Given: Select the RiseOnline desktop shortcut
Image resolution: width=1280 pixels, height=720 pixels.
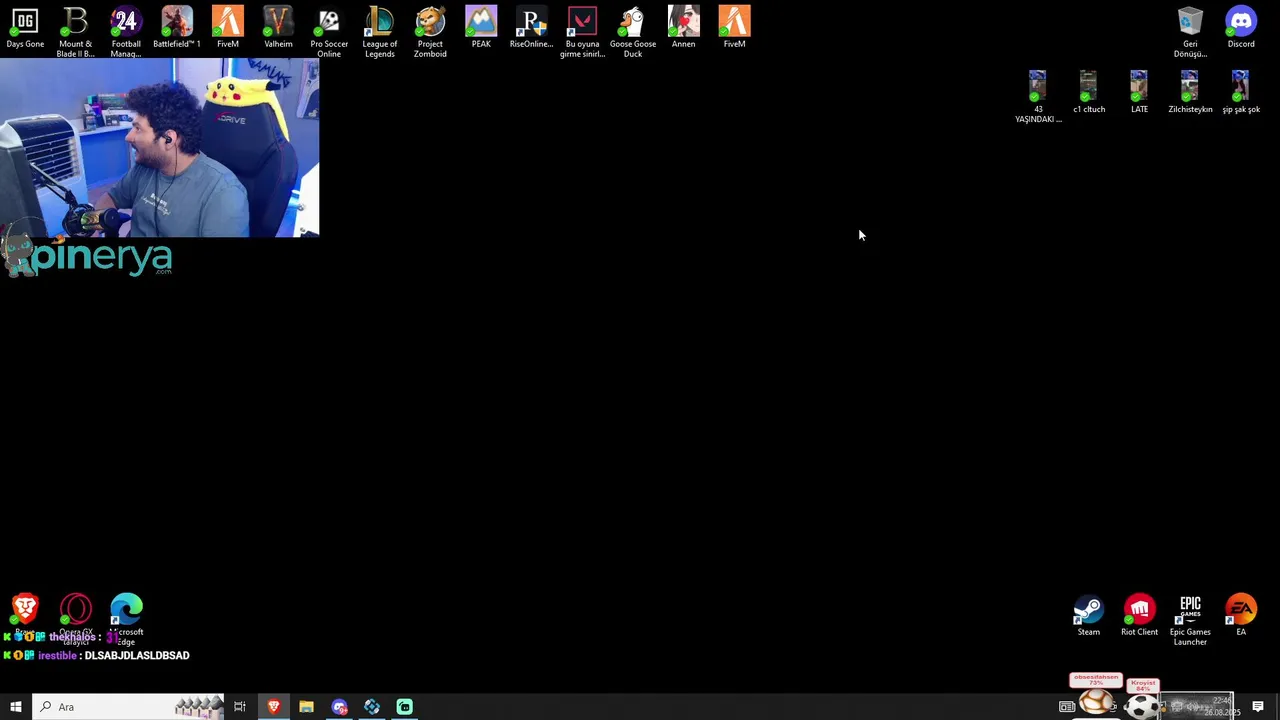Looking at the screenshot, I should pos(531,28).
